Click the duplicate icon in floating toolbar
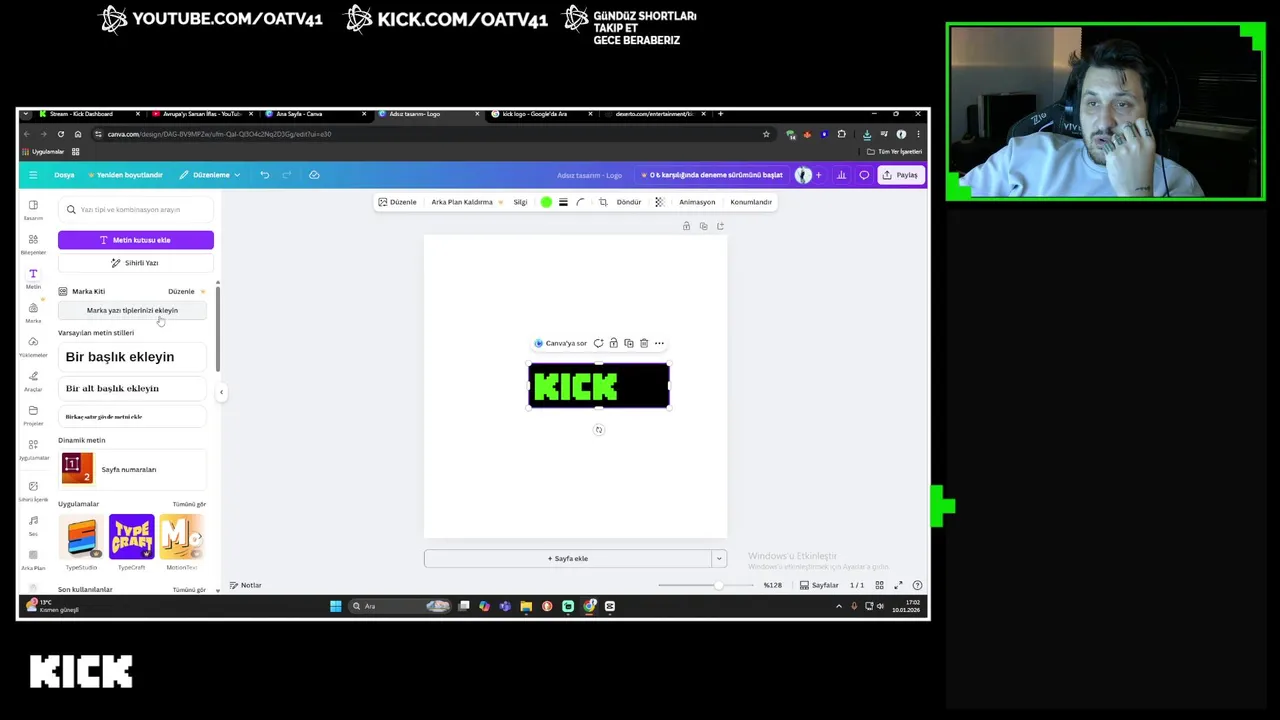This screenshot has width=1280, height=720. point(628,343)
